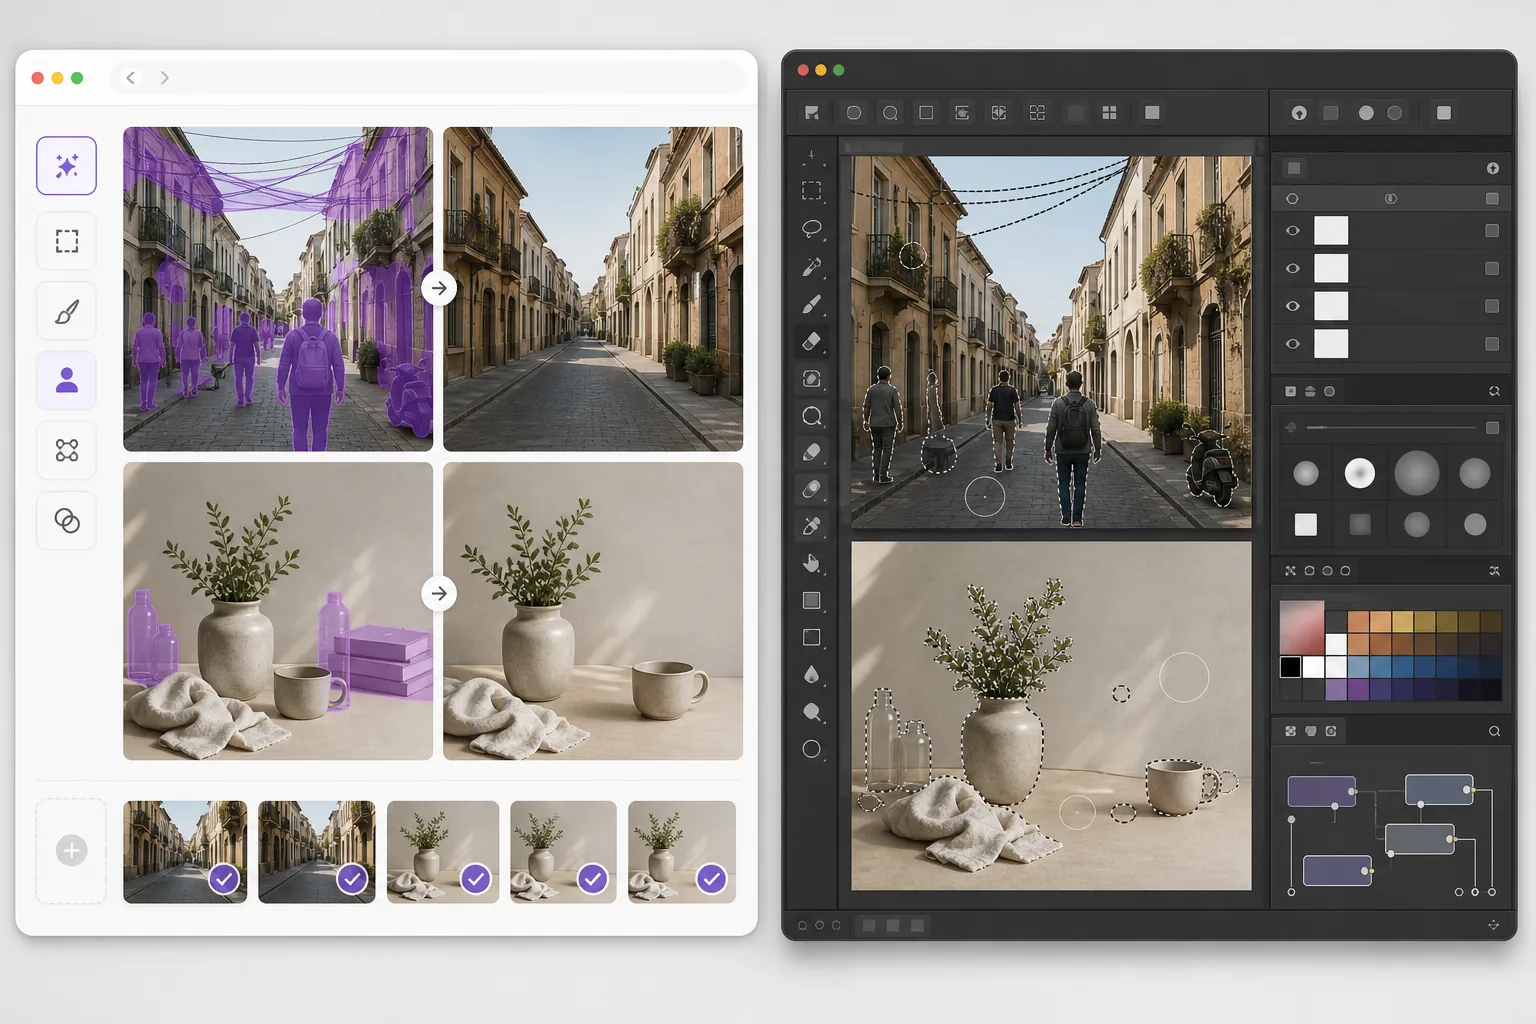The height and width of the screenshot is (1024, 1536).
Task: Hide the second layer using its eye icon
Action: [x=1293, y=268]
